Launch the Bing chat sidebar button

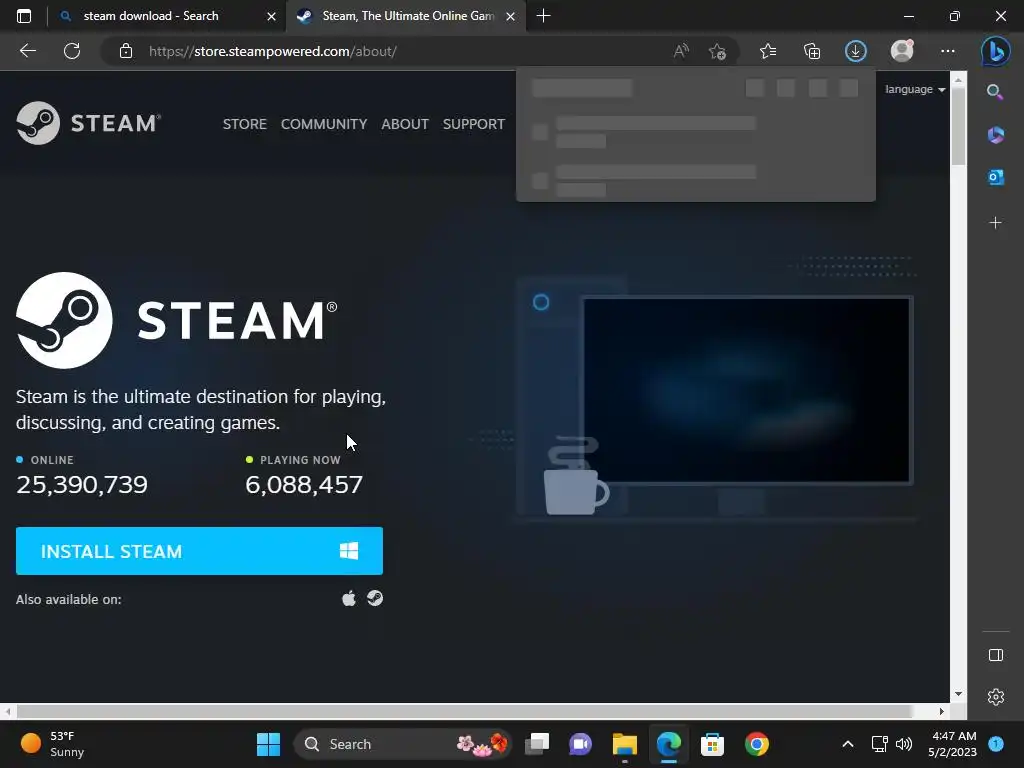pos(995,51)
